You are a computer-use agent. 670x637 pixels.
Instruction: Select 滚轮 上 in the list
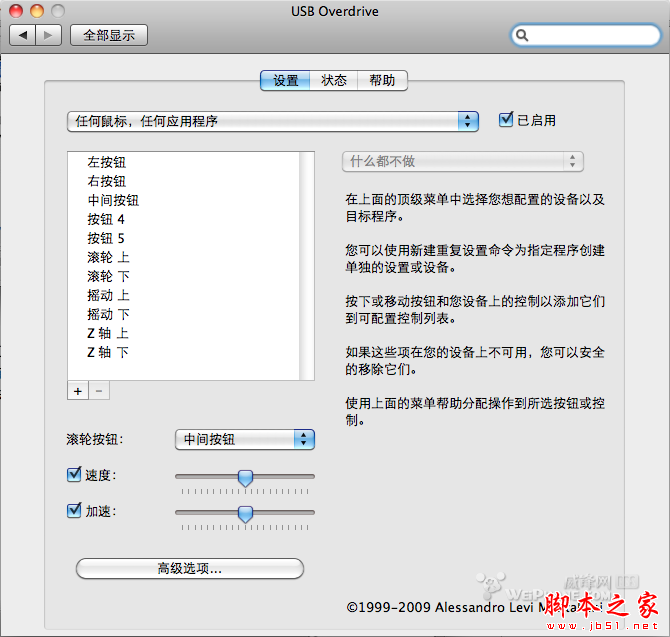coord(184,257)
